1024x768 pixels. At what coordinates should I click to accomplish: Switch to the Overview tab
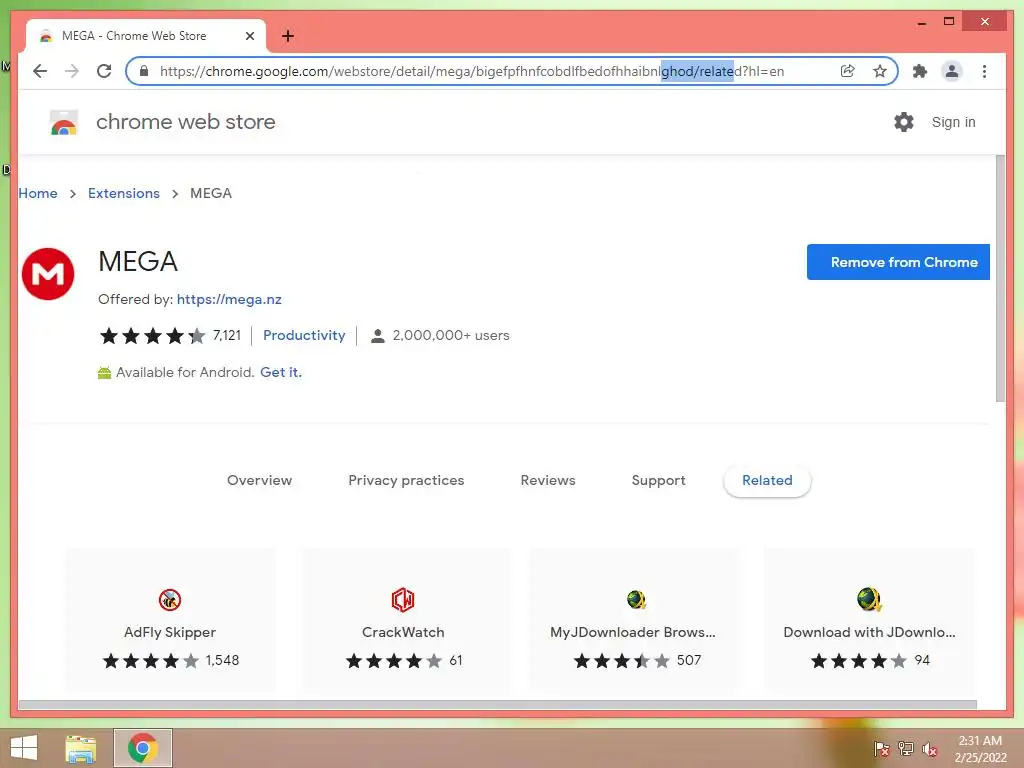tap(259, 481)
